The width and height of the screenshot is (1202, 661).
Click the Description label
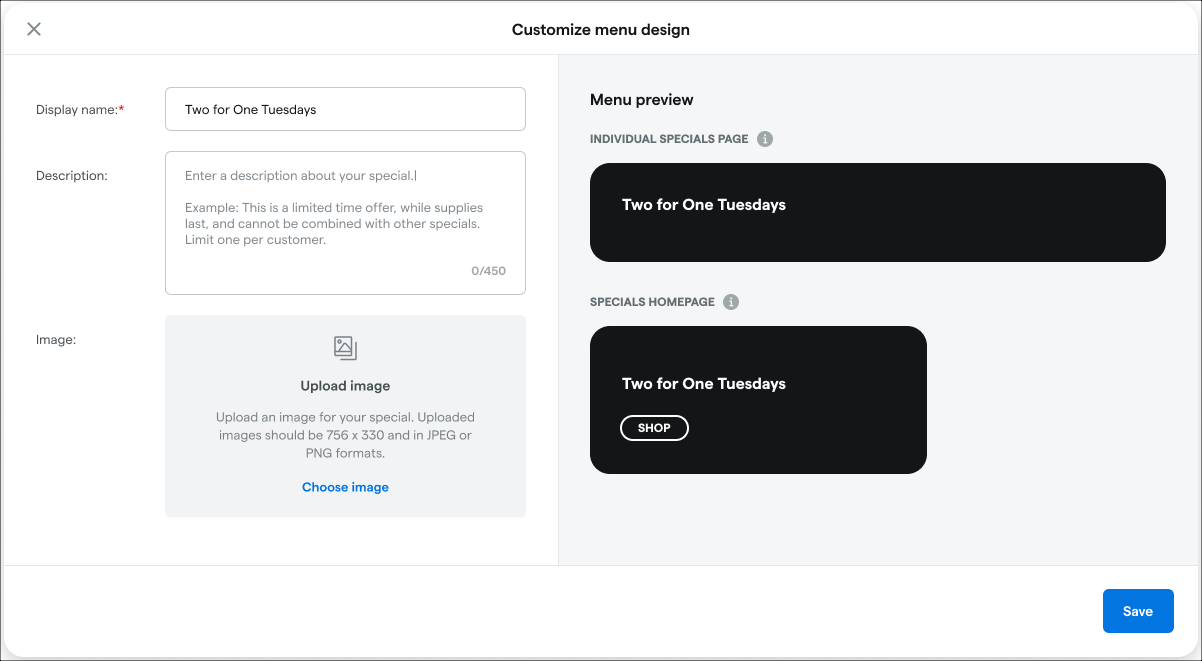72,176
